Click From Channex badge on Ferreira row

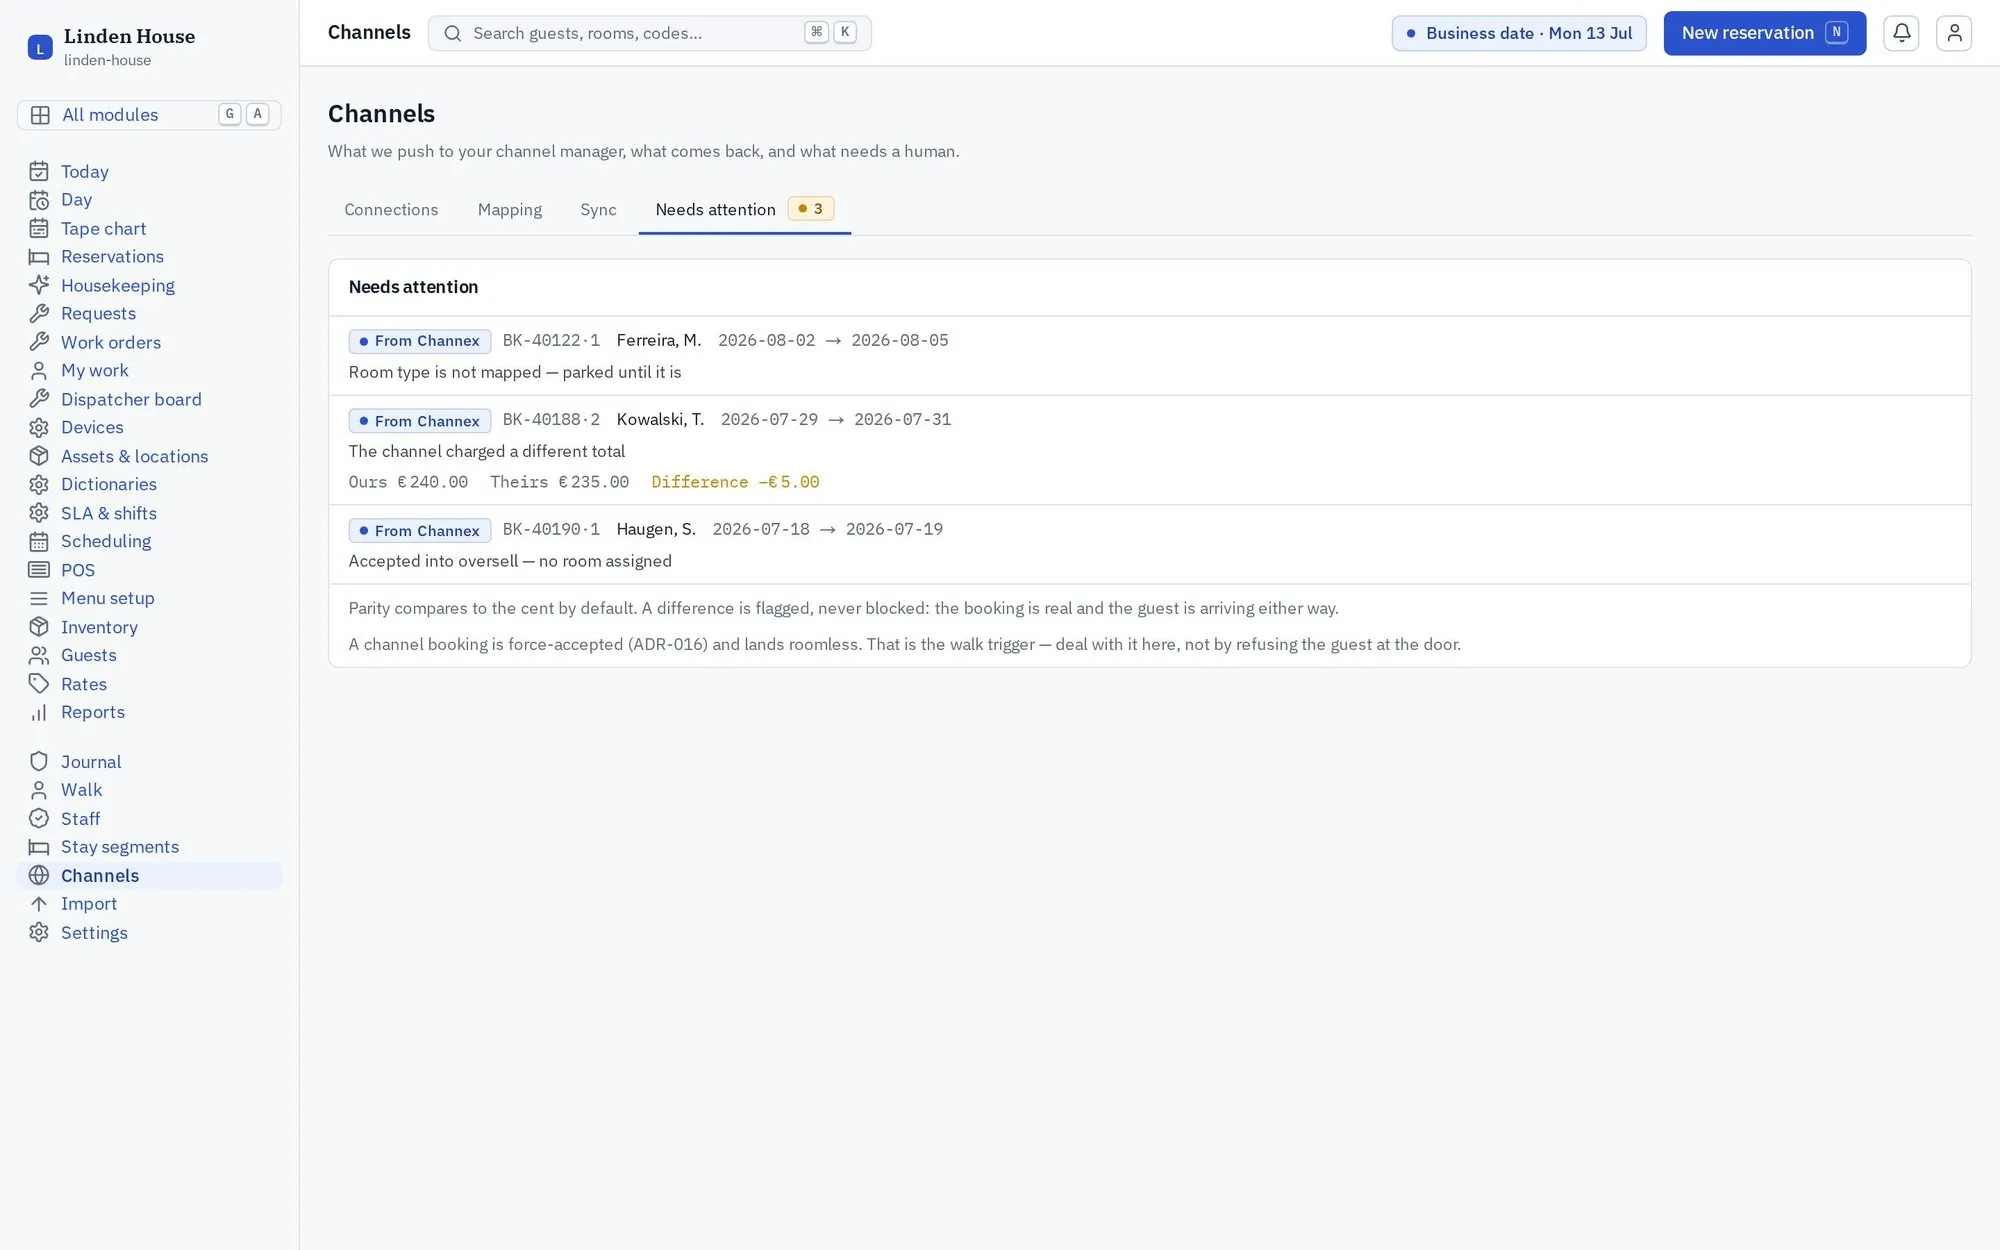[419, 341]
